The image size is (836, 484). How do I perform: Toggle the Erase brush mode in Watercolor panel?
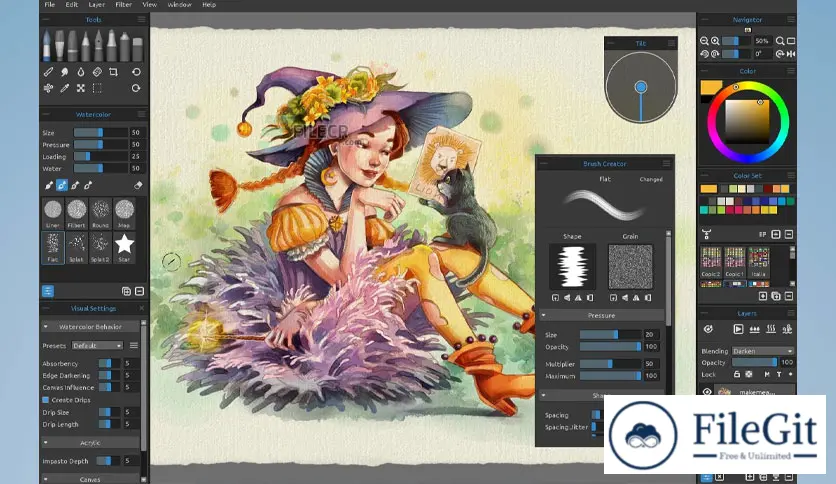pos(138,185)
